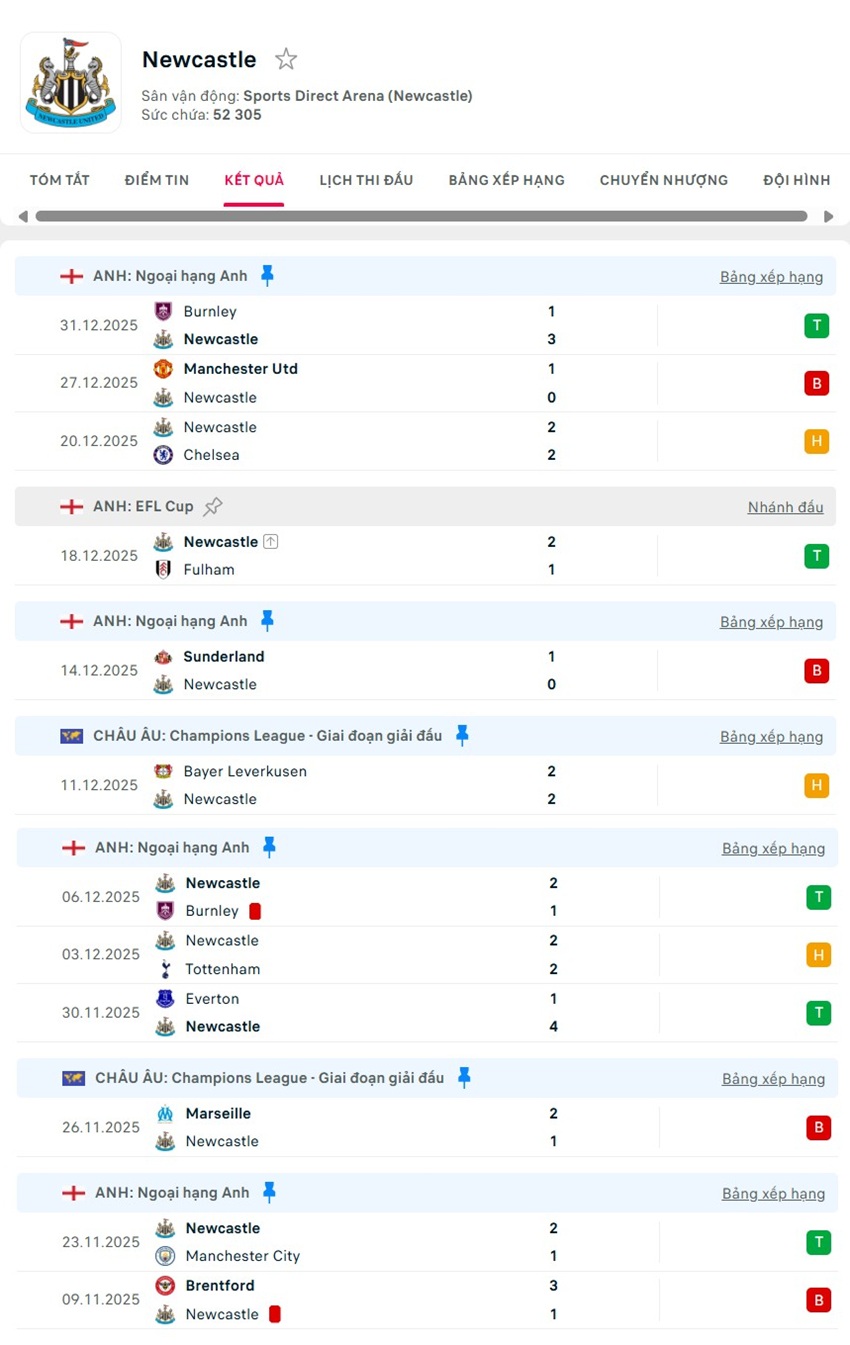Click the England flag beside Ngoại hạng Anh

click(x=71, y=275)
